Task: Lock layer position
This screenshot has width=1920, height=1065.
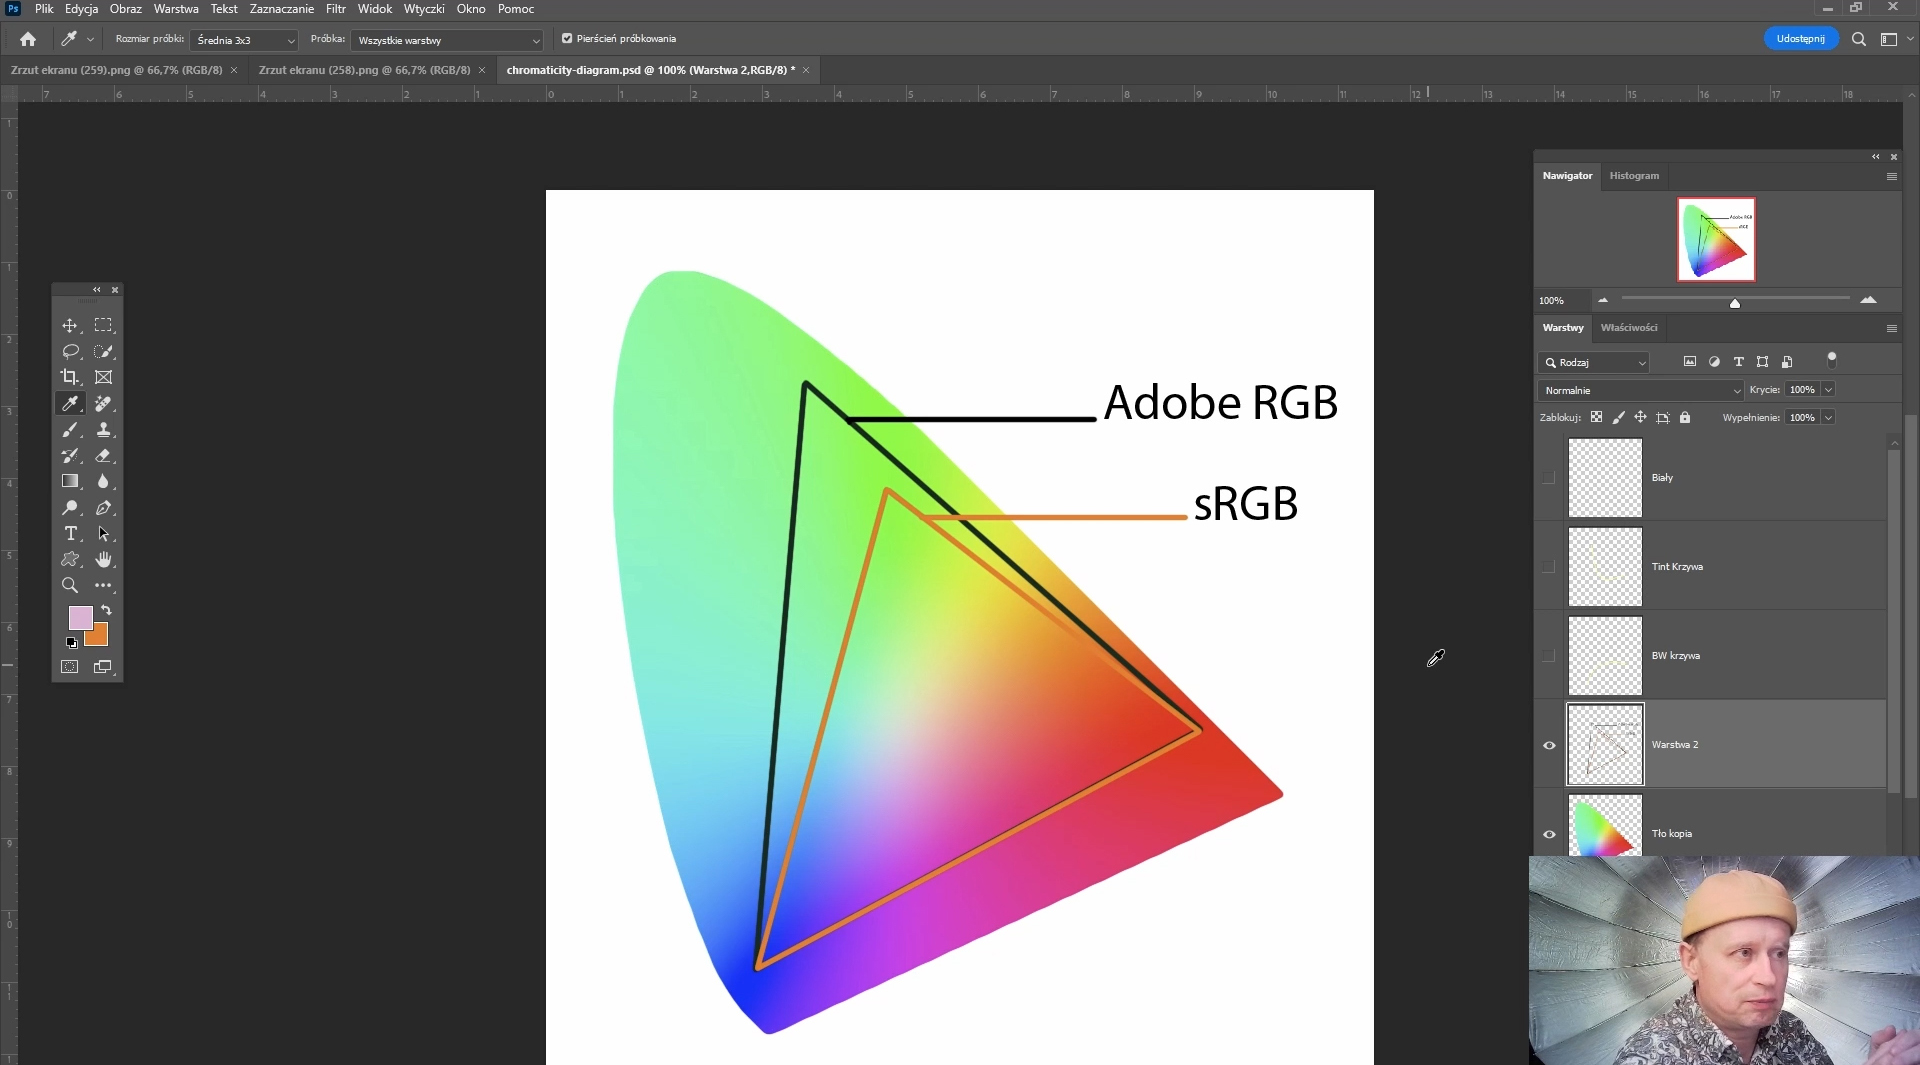Action: coord(1640,418)
